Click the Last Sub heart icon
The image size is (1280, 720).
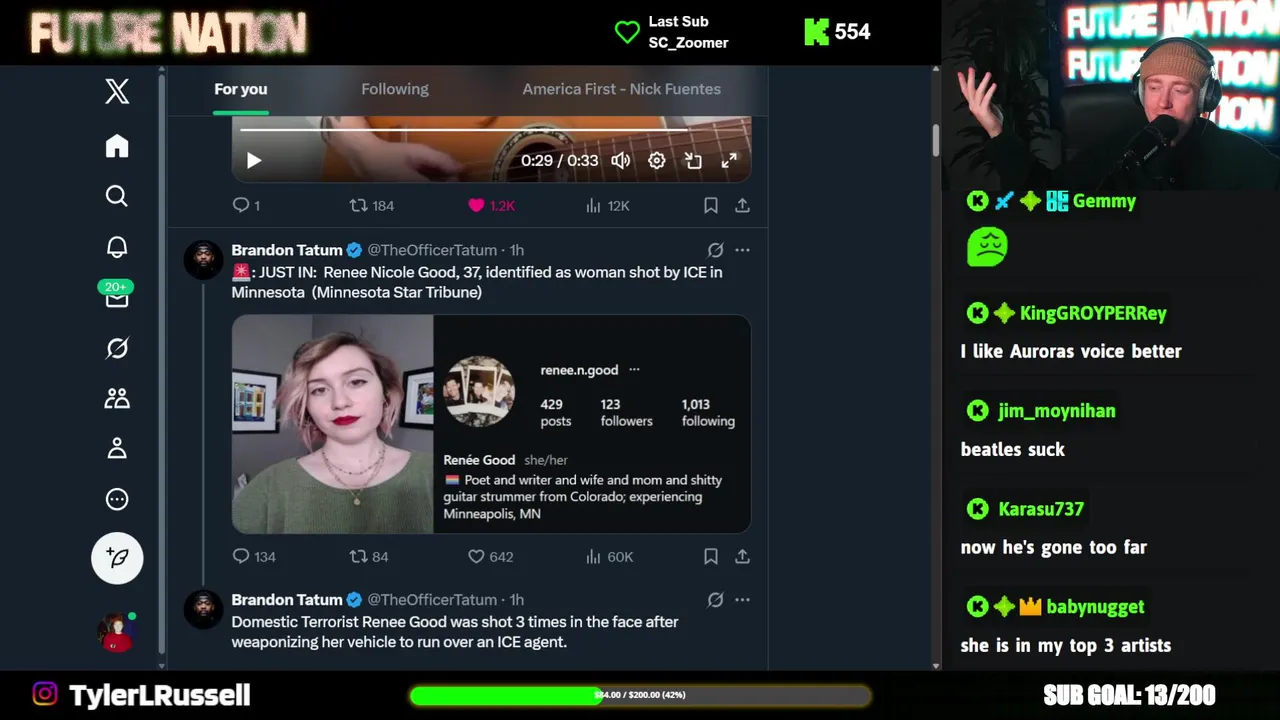(627, 32)
